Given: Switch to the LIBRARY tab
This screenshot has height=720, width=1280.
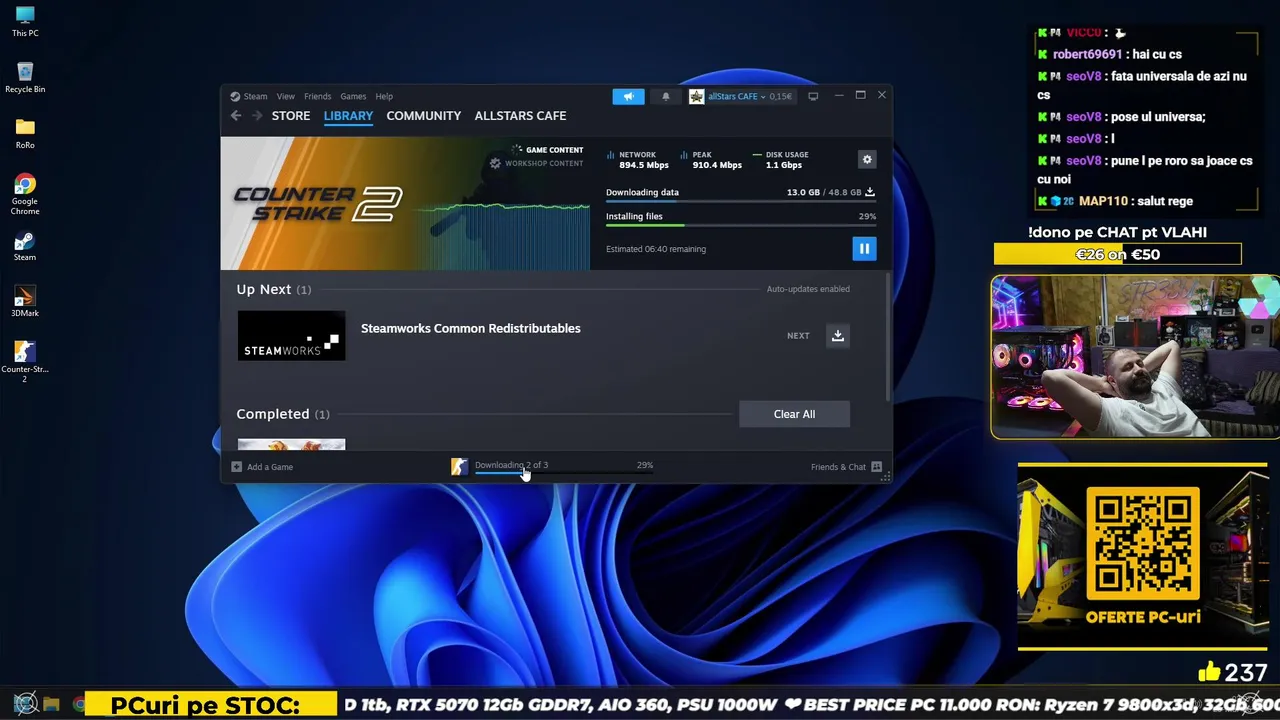Looking at the screenshot, I should [x=348, y=116].
